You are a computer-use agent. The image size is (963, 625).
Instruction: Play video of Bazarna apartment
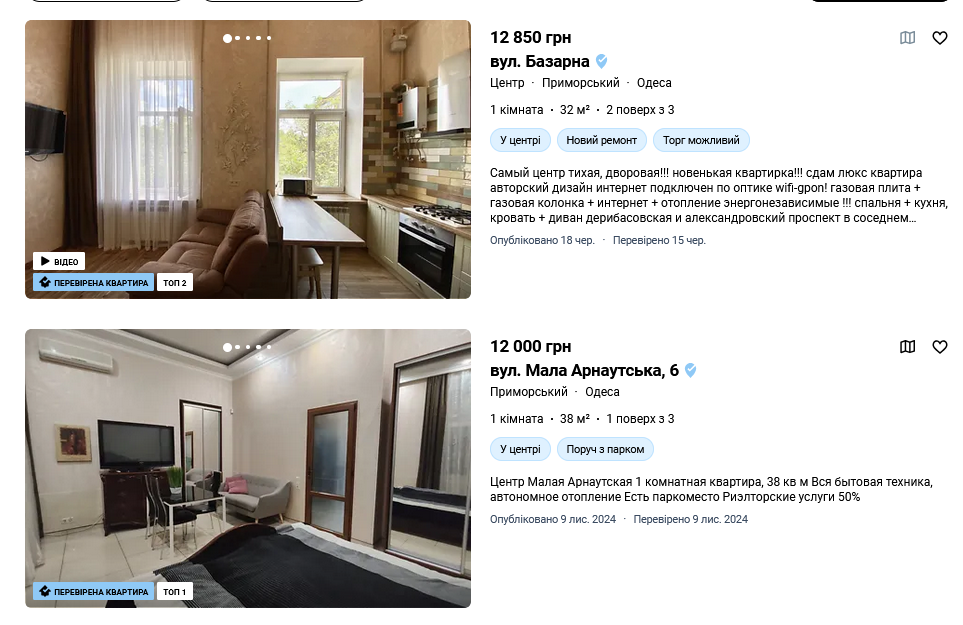[x=59, y=262]
